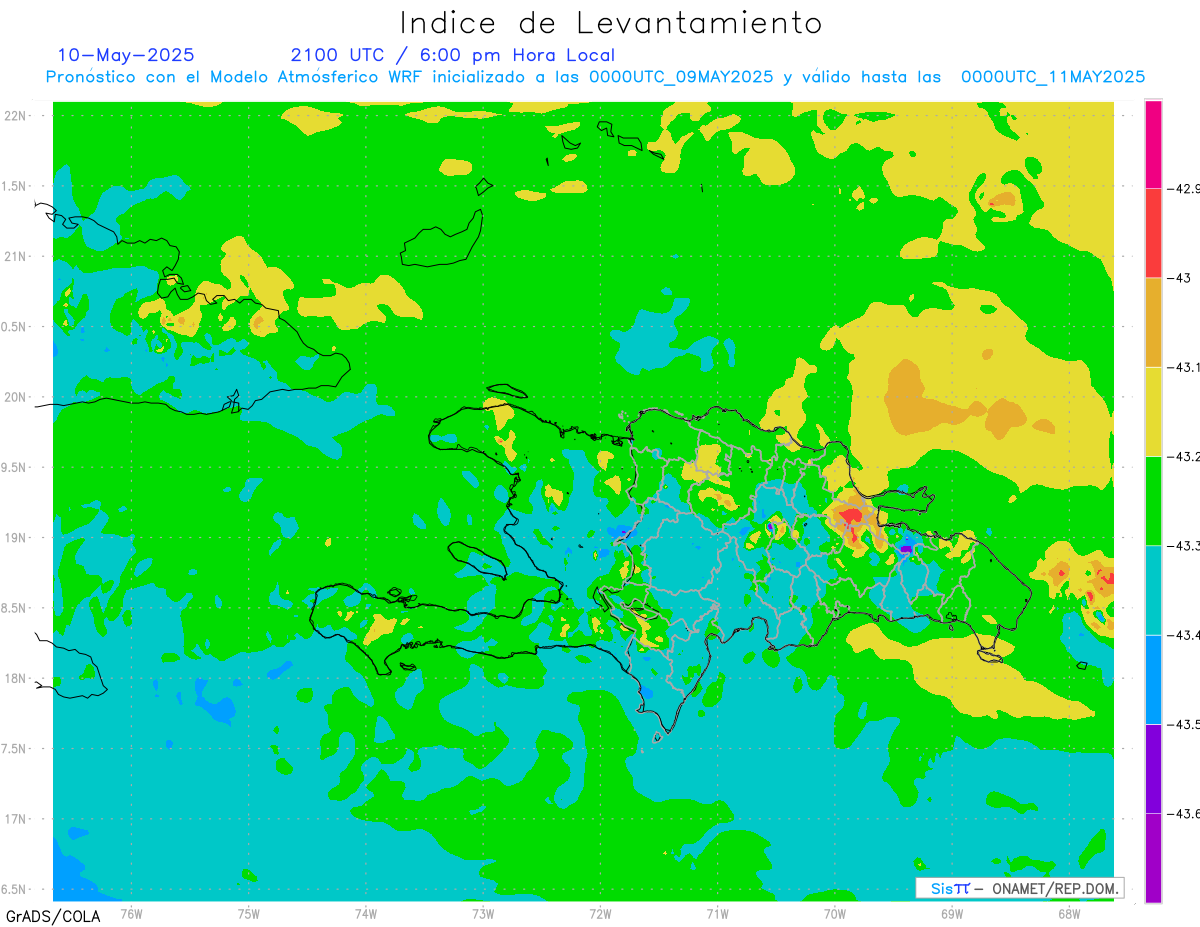This screenshot has height=927, width=1200.
Task: Click longitude label '69W'
Action: pyautogui.click(x=952, y=913)
